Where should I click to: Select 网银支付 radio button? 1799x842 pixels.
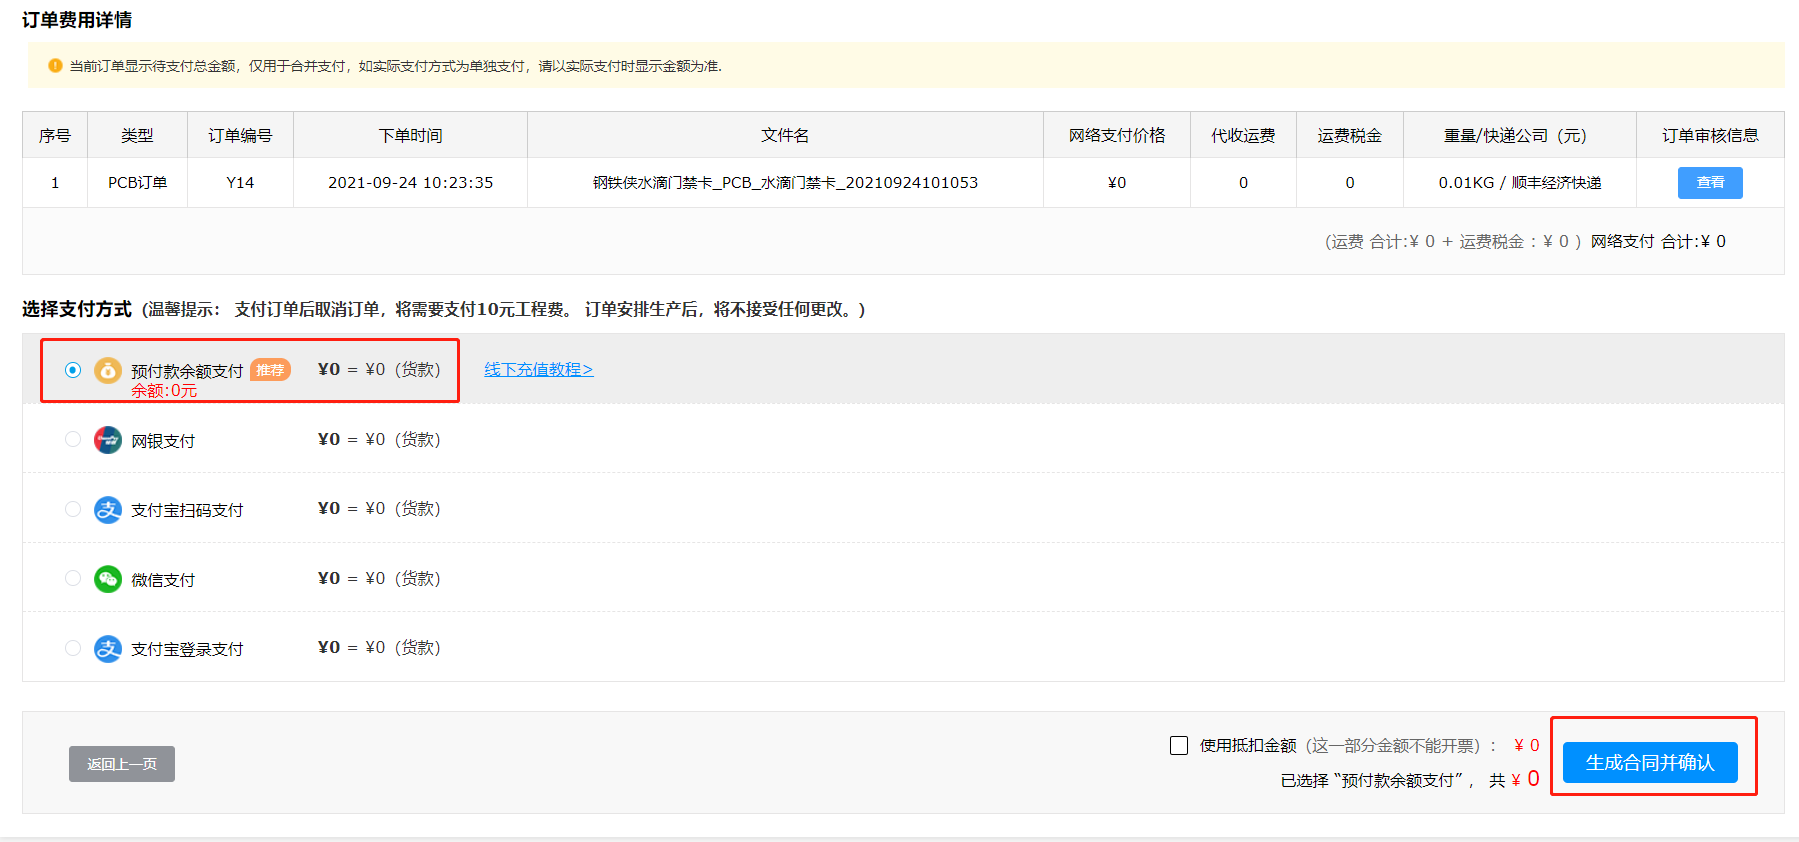coord(73,439)
